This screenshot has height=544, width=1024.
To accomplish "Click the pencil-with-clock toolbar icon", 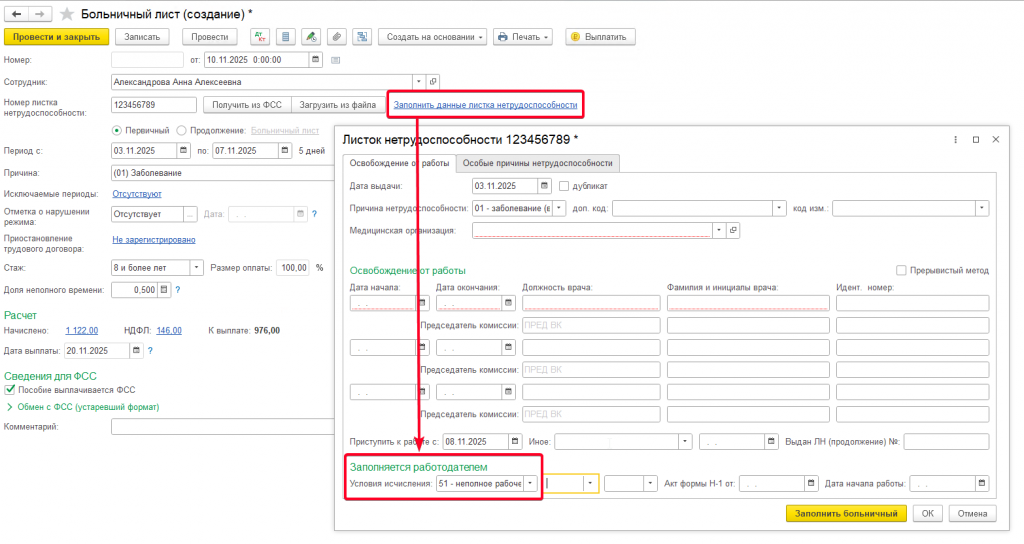I will pos(311,37).
